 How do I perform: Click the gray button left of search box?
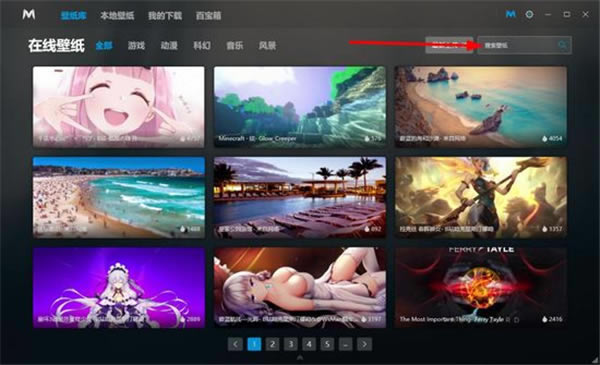point(449,45)
